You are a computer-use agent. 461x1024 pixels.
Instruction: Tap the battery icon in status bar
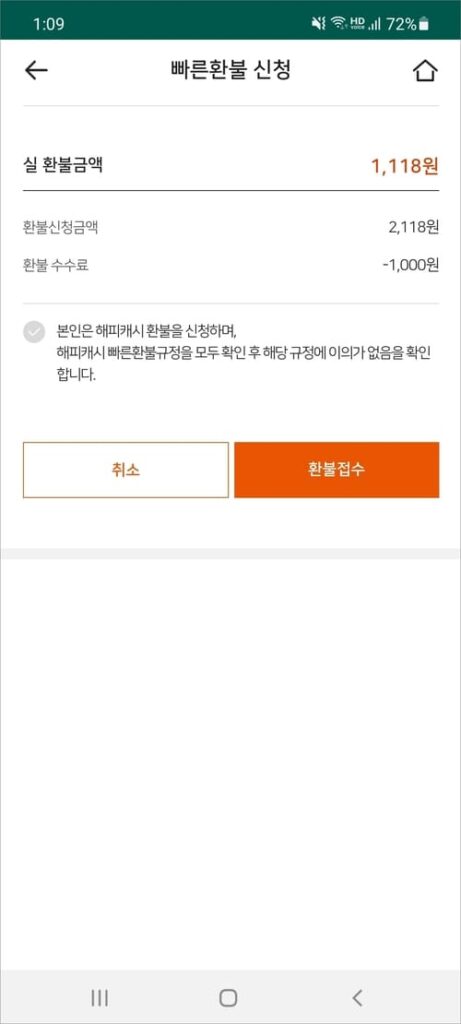pos(424,25)
